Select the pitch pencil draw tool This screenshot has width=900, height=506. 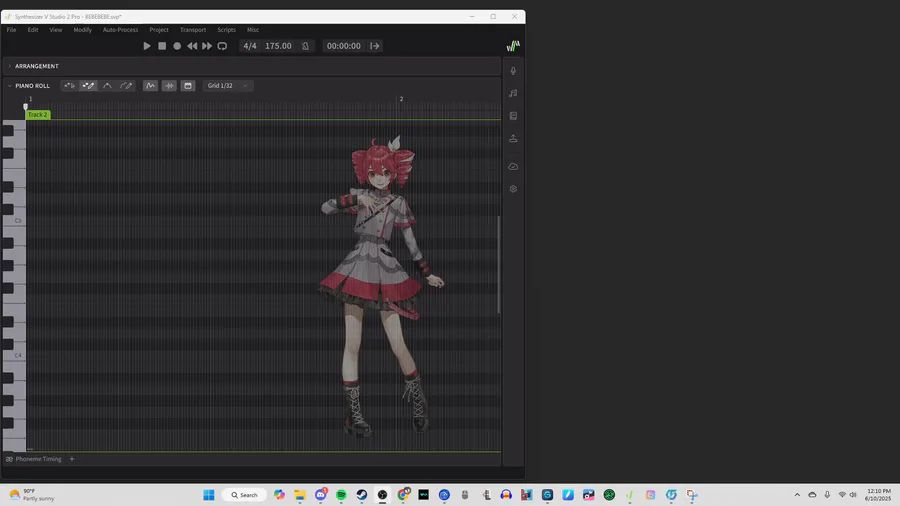(x=126, y=85)
